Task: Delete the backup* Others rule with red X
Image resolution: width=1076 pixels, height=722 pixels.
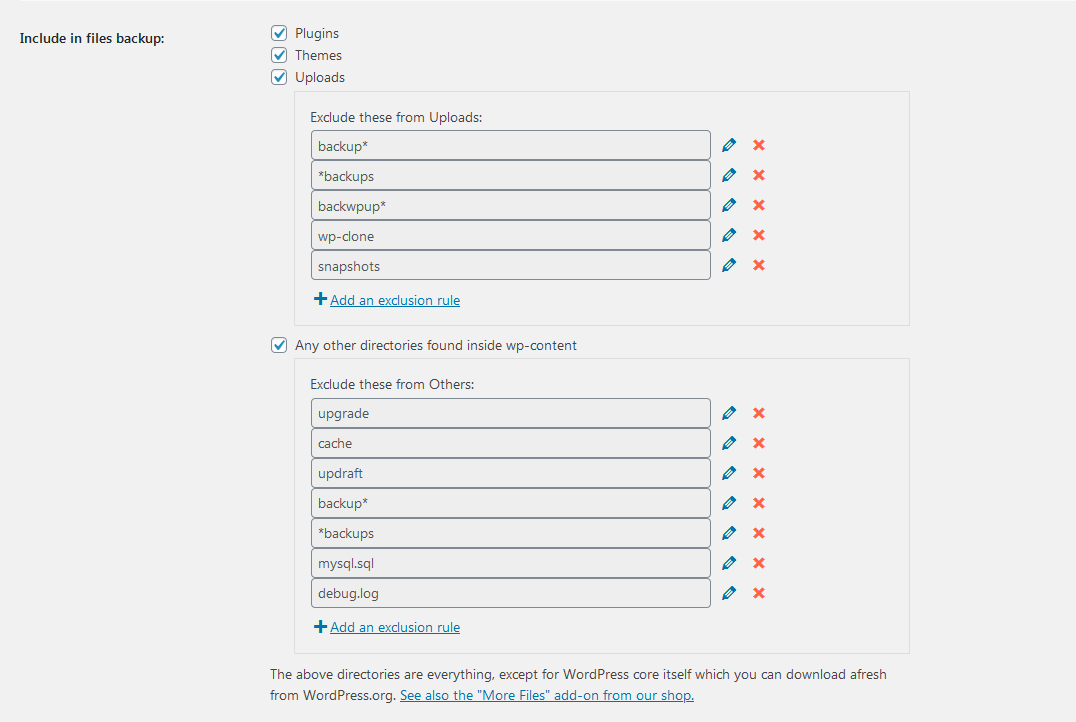Action: pos(758,502)
